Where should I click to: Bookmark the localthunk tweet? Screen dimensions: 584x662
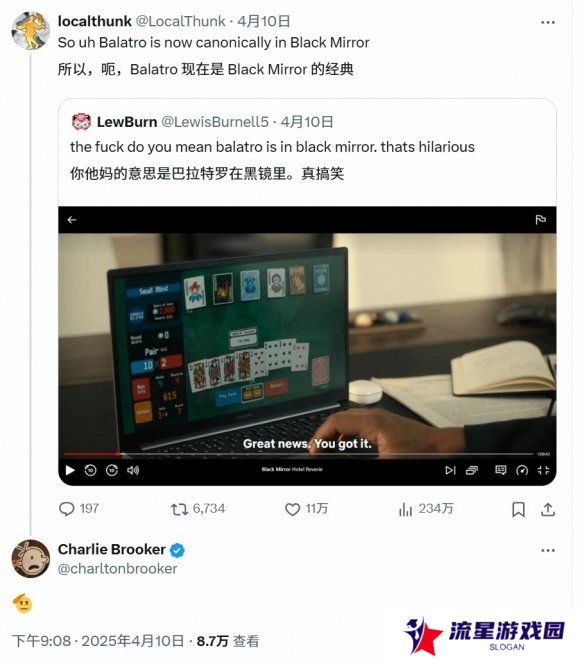pyautogui.click(x=519, y=510)
